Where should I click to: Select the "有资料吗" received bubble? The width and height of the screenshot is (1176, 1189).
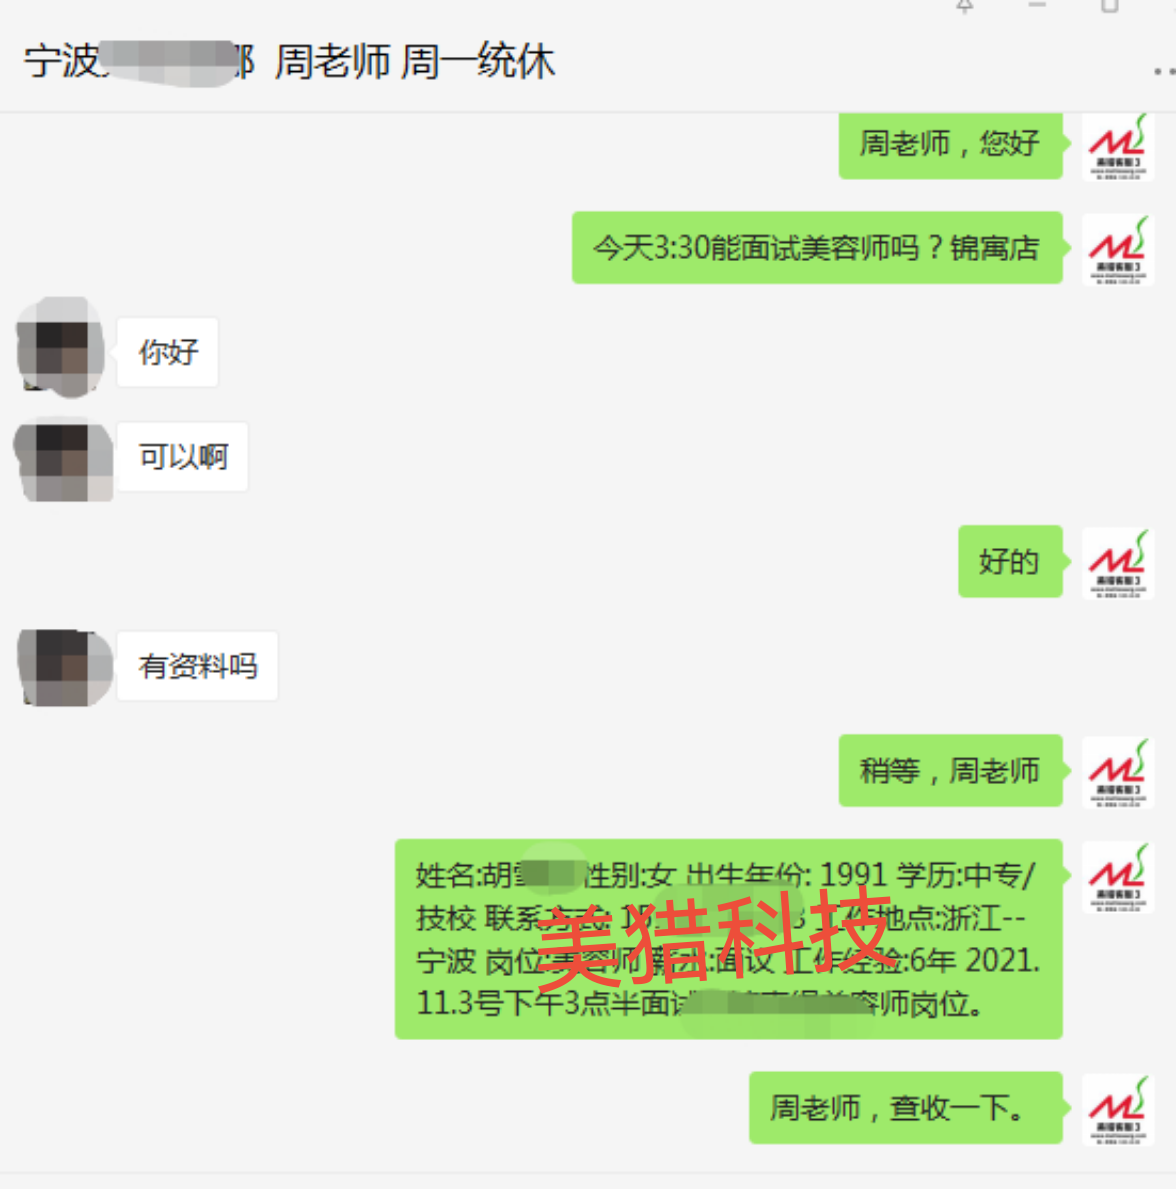(x=197, y=667)
